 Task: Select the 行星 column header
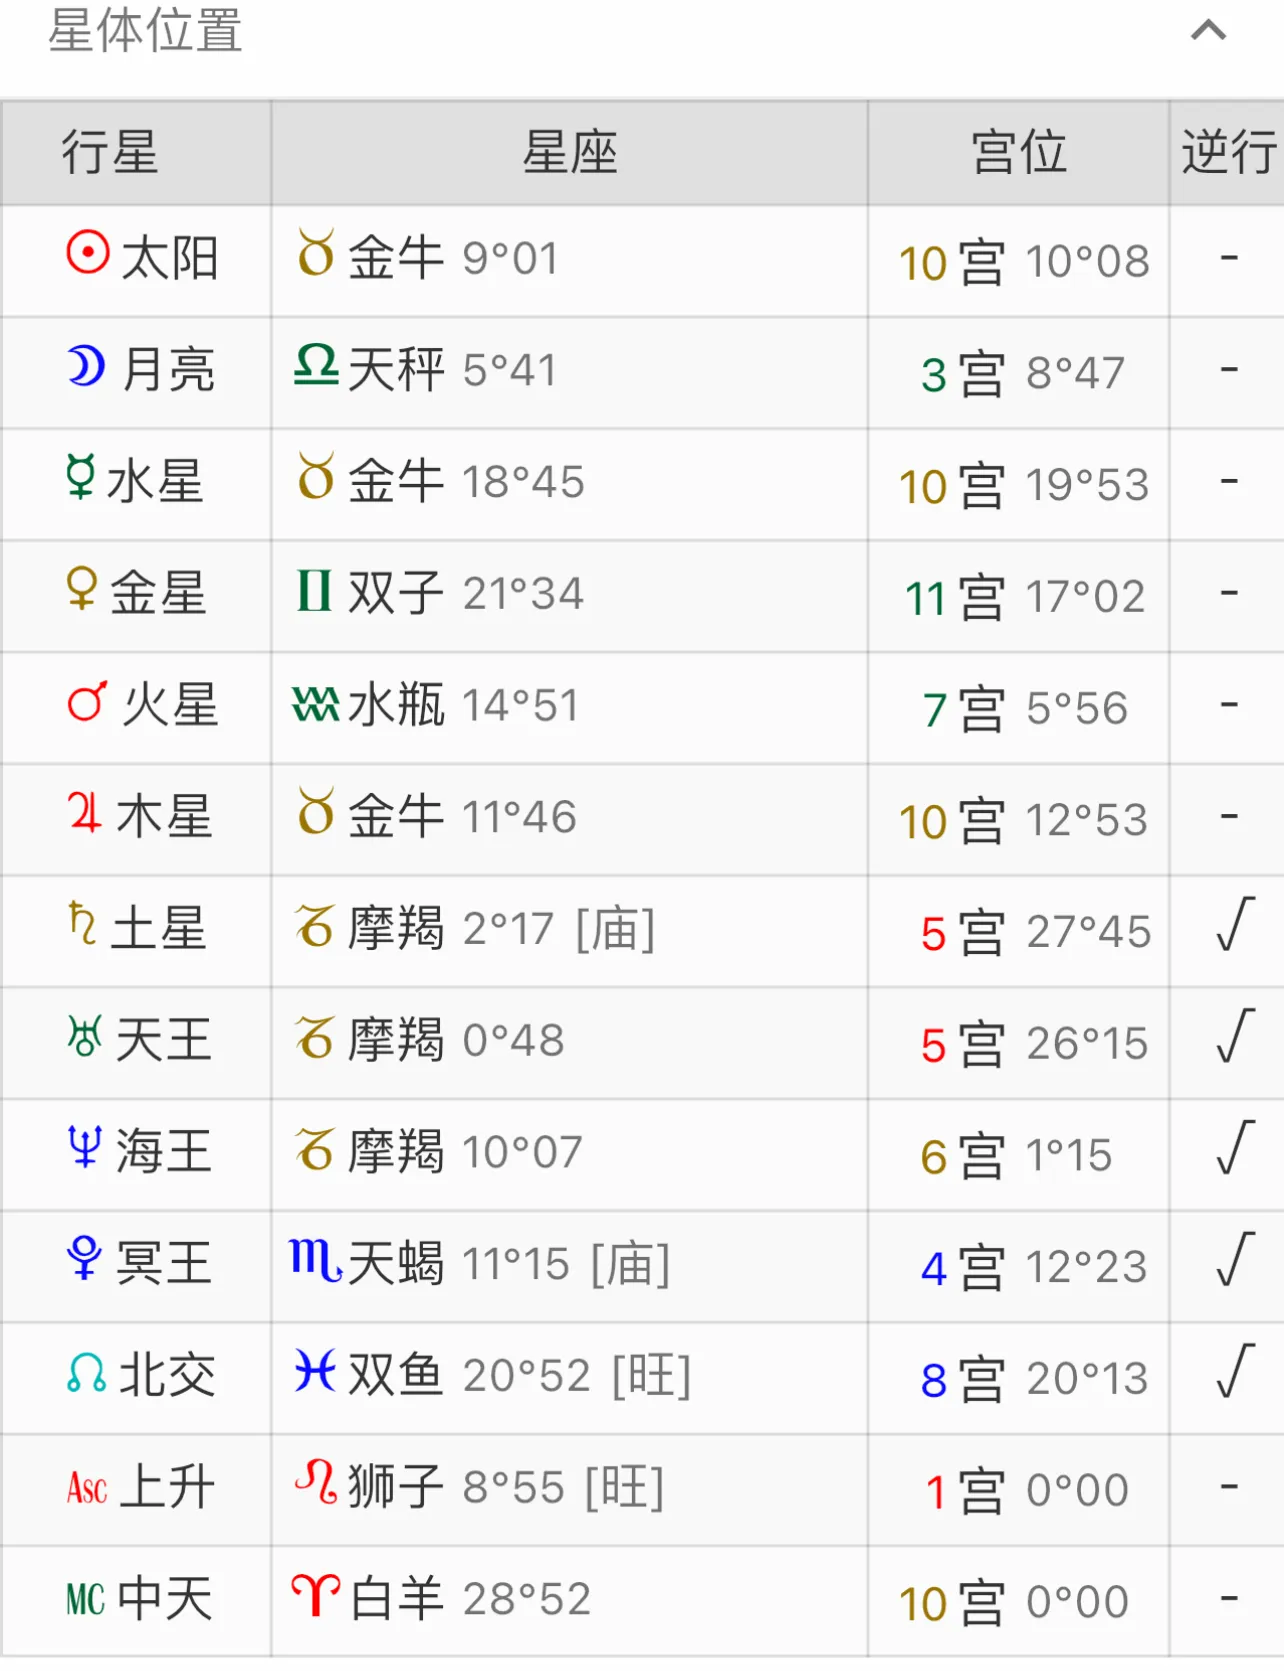[x=110, y=153]
